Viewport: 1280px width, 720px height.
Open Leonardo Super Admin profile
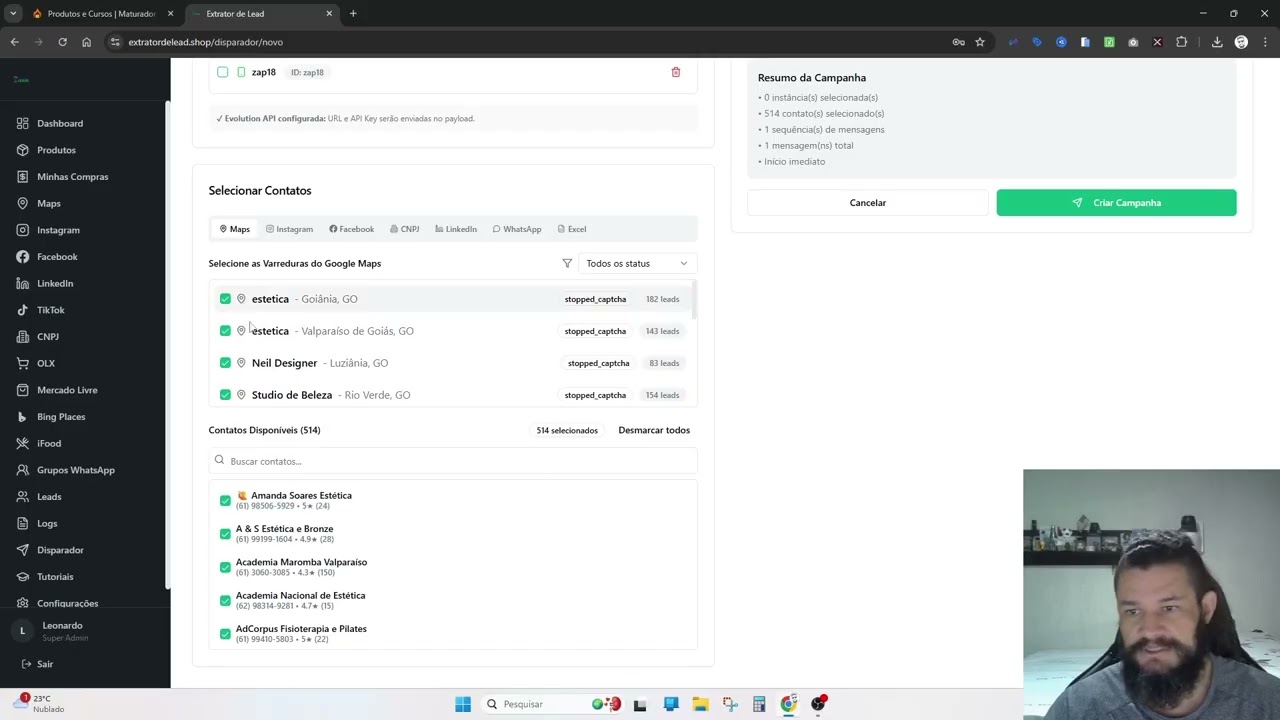[x=65, y=631]
